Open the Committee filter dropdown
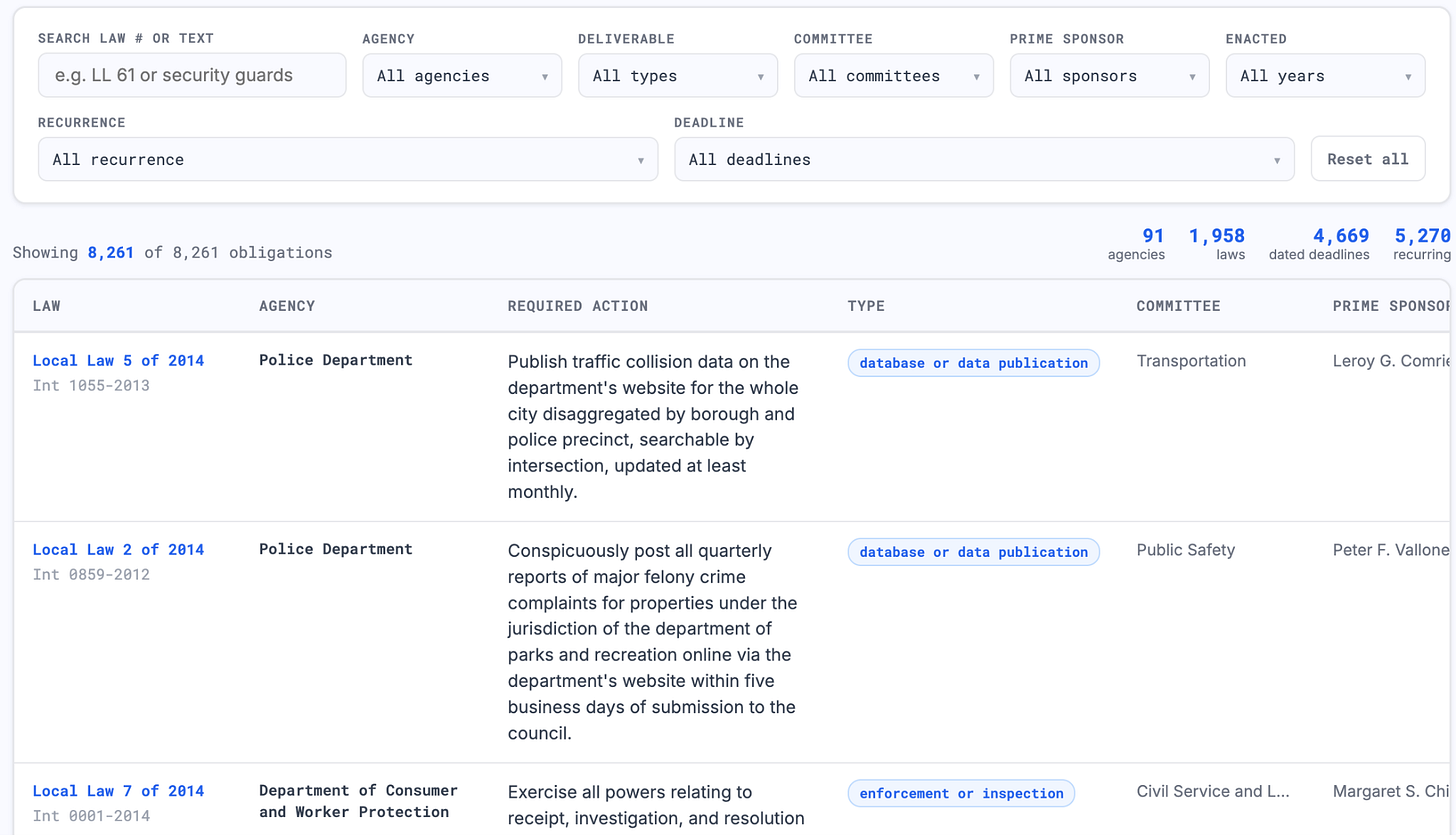This screenshot has width=1456, height=835. tap(894, 75)
